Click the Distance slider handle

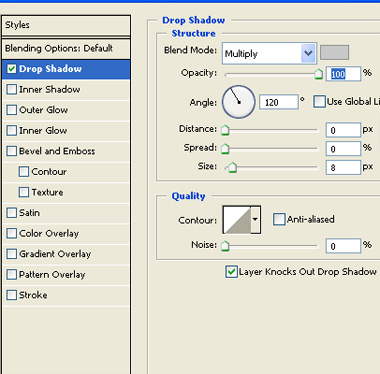click(225, 130)
